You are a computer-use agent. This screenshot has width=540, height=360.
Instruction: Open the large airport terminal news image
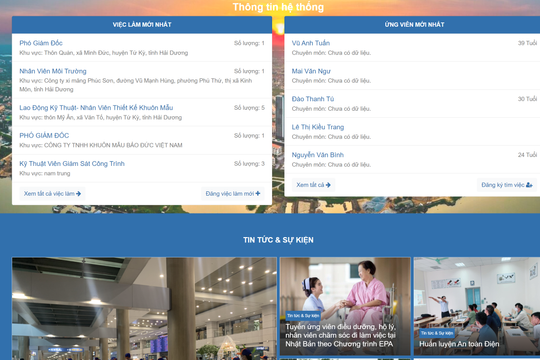click(144, 308)
